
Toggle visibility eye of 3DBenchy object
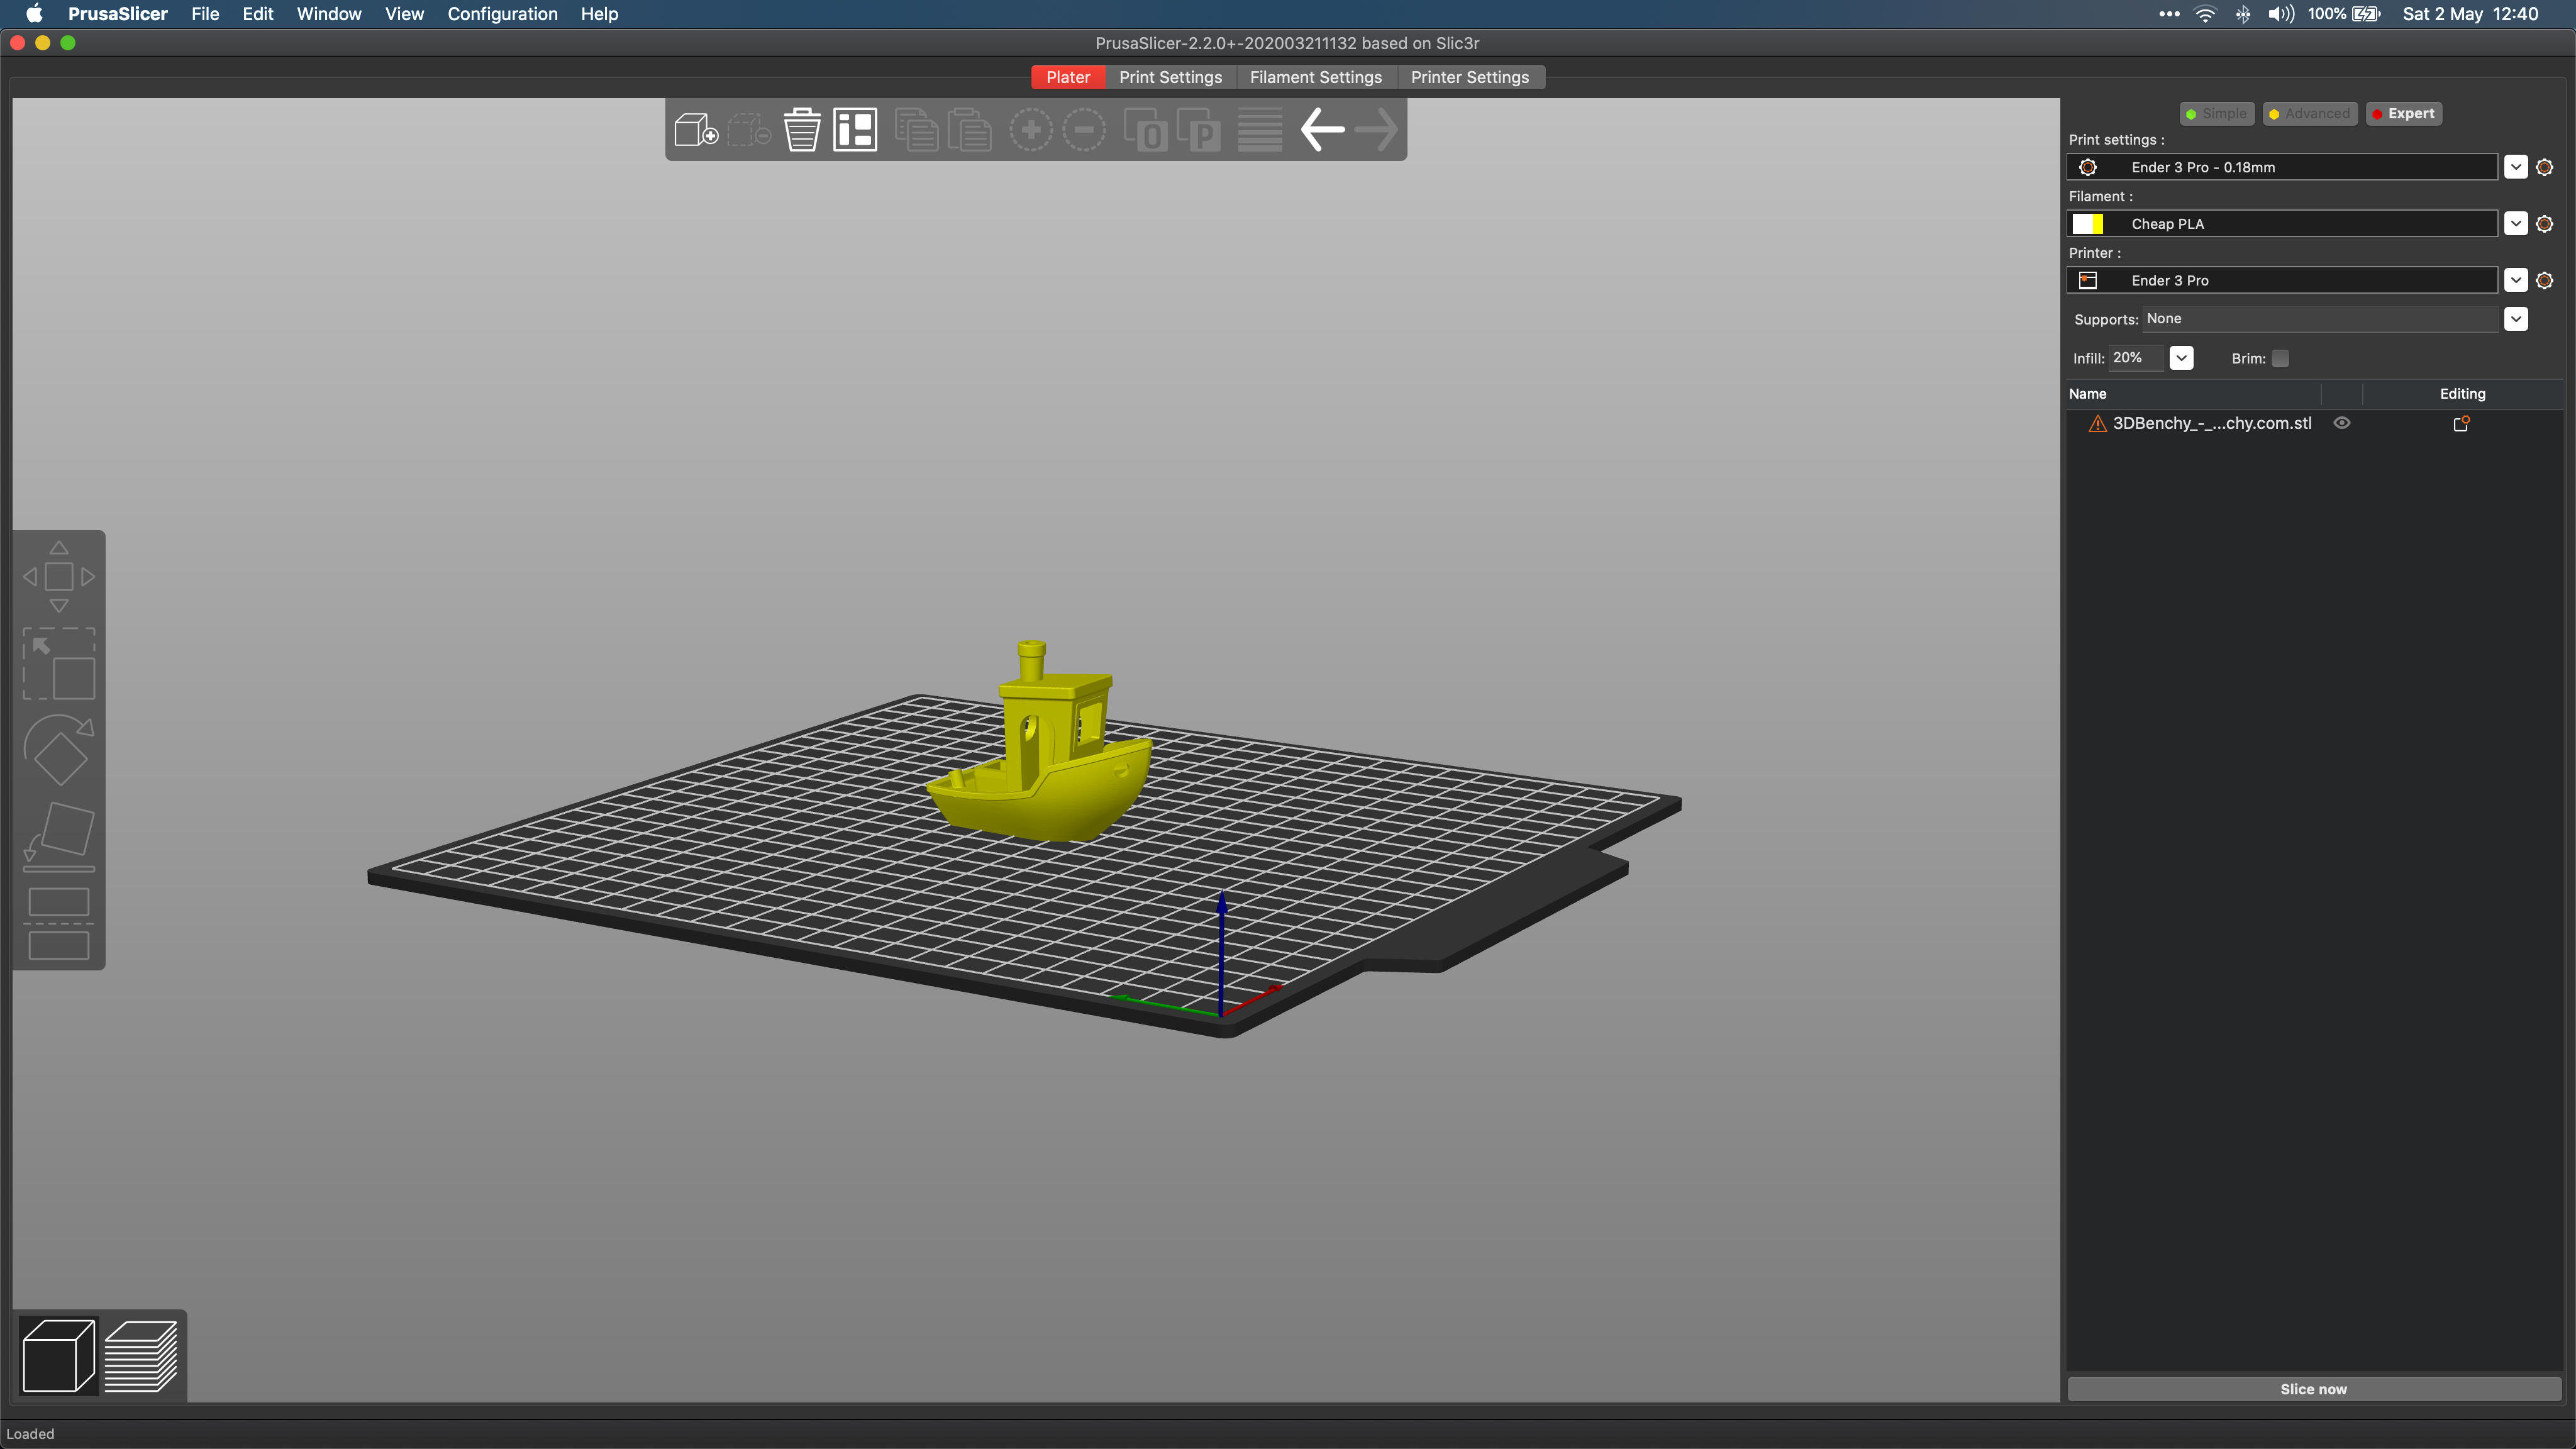(x=2342, y=423)
